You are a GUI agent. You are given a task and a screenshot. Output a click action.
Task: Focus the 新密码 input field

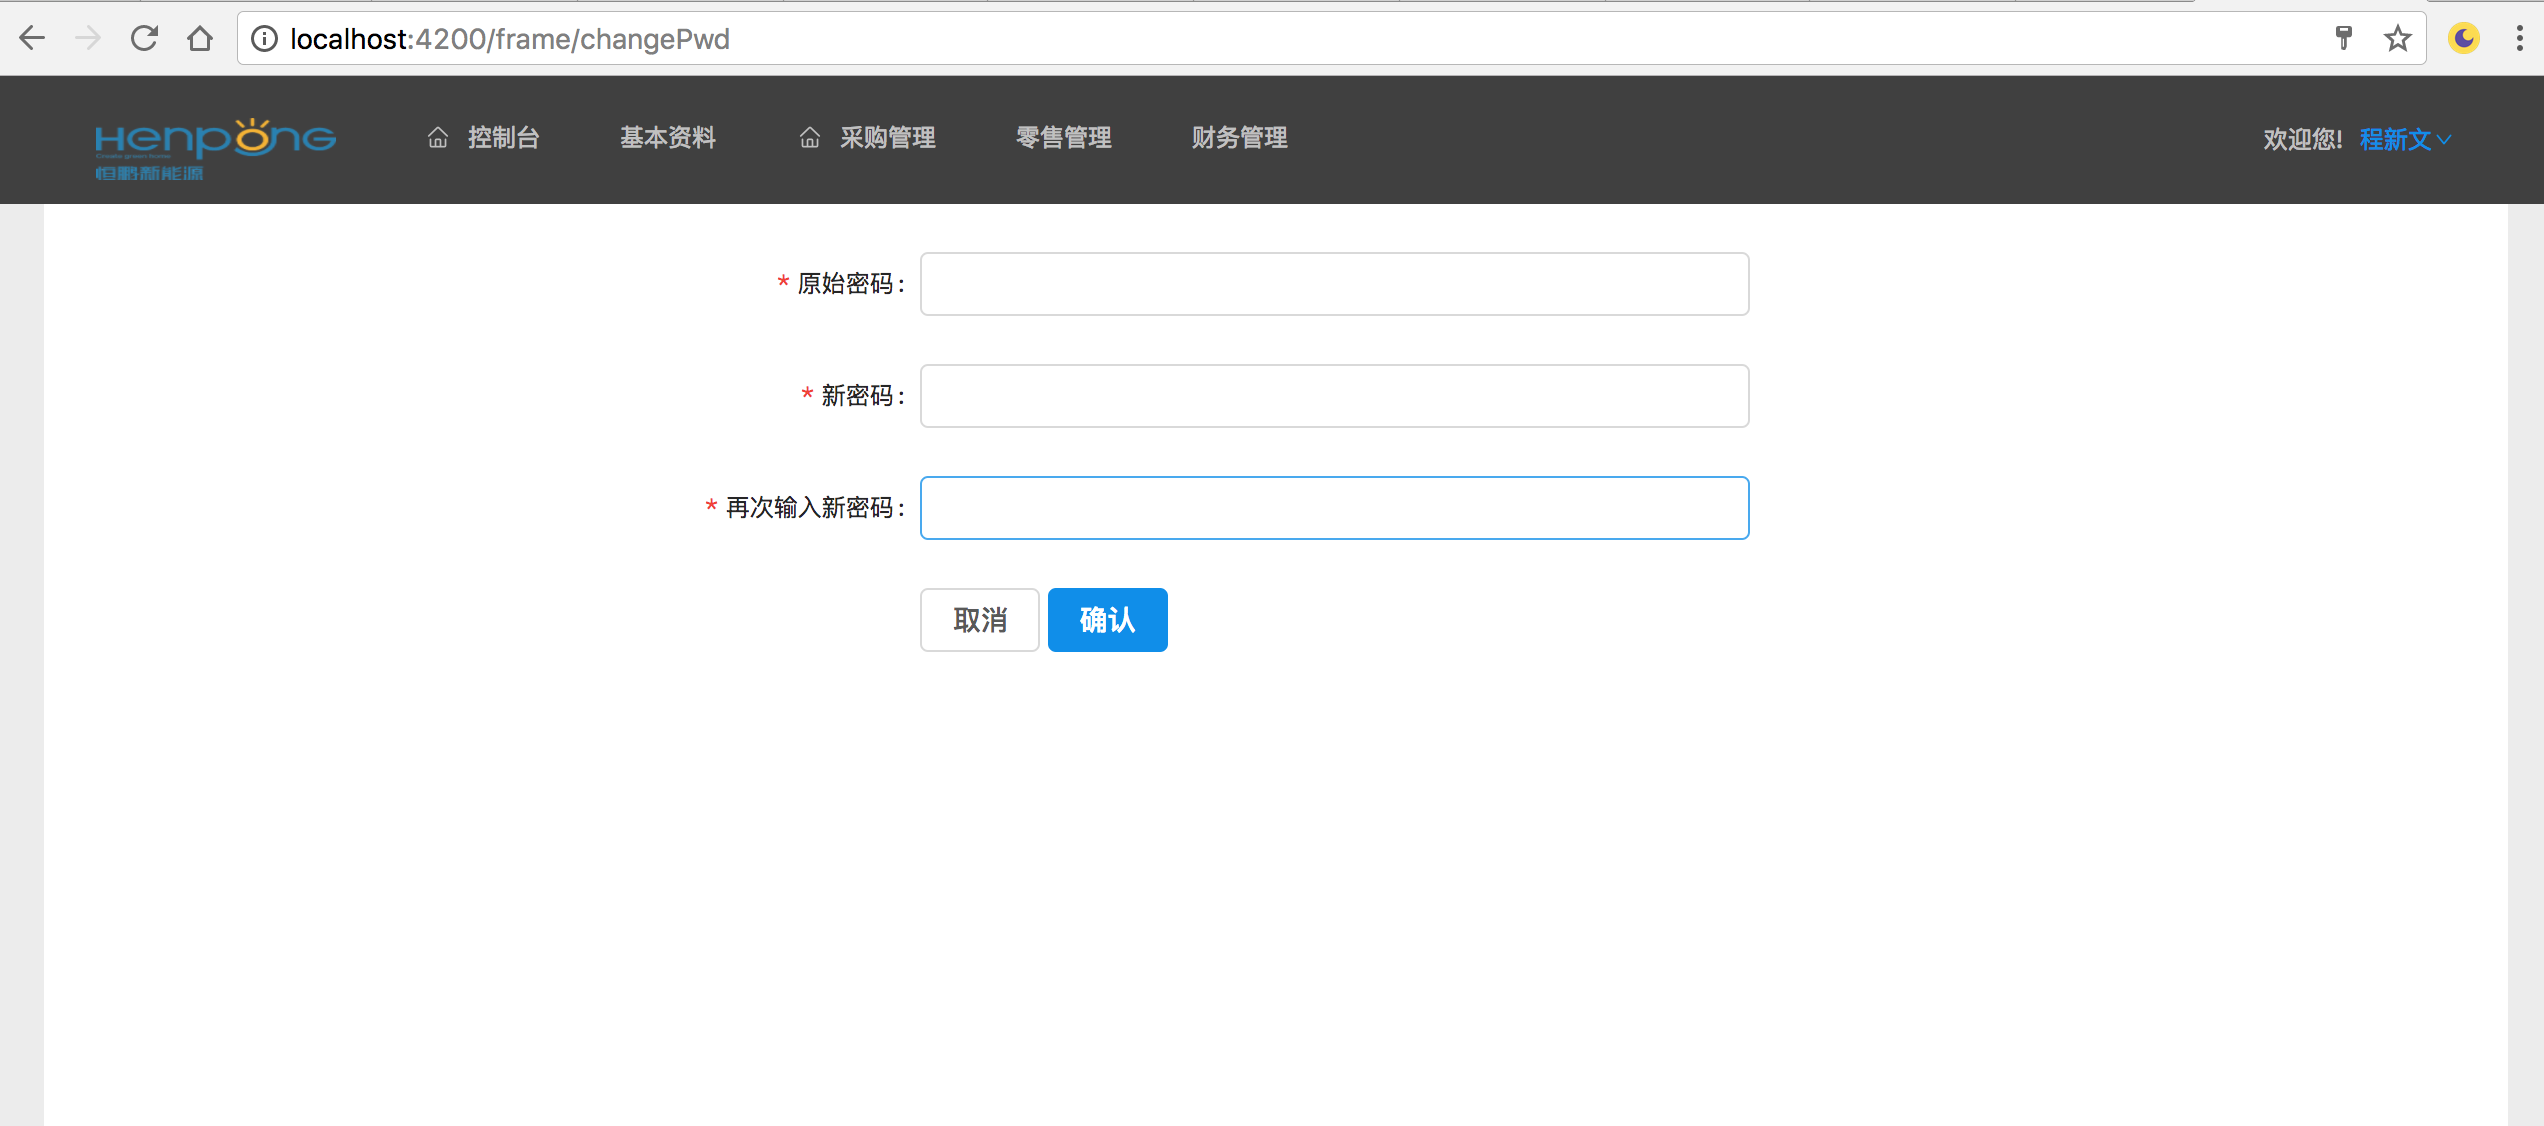[1334, 396]
